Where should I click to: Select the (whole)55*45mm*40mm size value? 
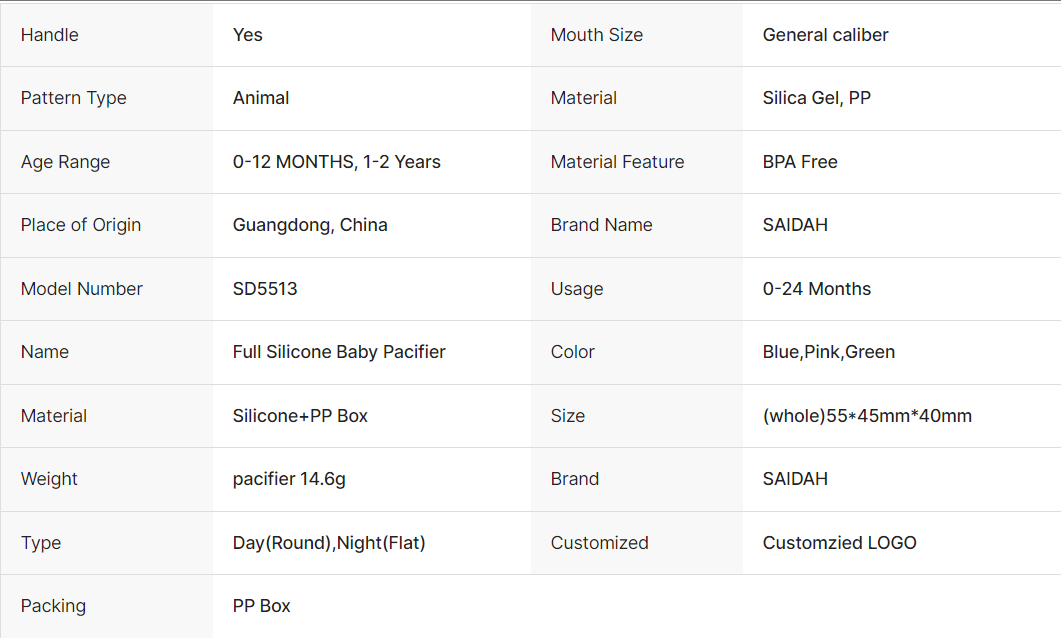tap(867, 416)
